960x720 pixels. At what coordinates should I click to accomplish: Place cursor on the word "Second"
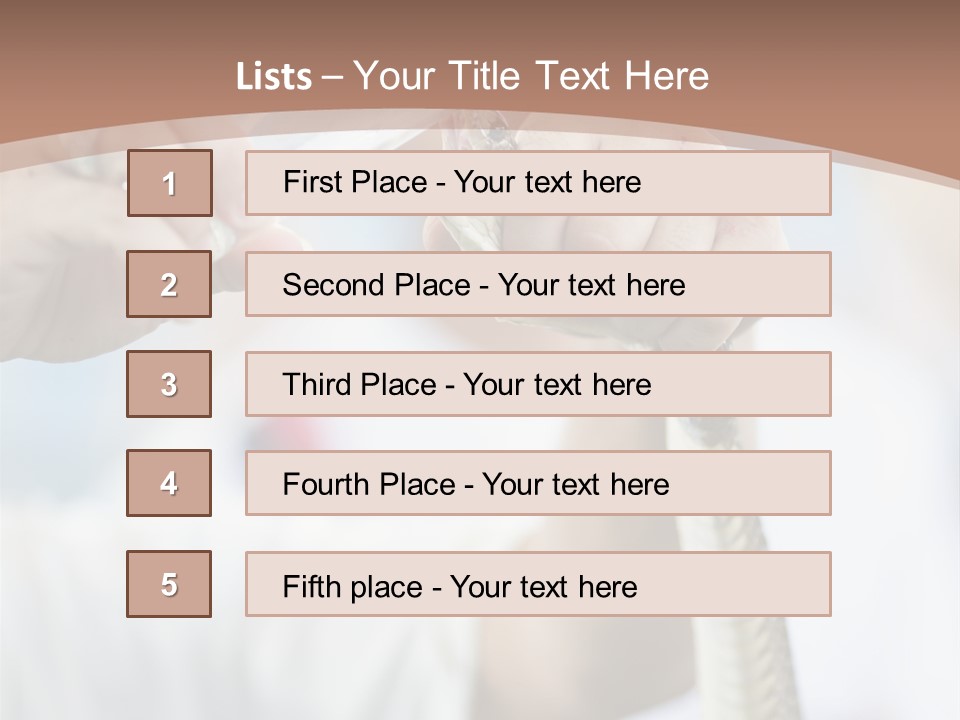(x=334, y=285)
